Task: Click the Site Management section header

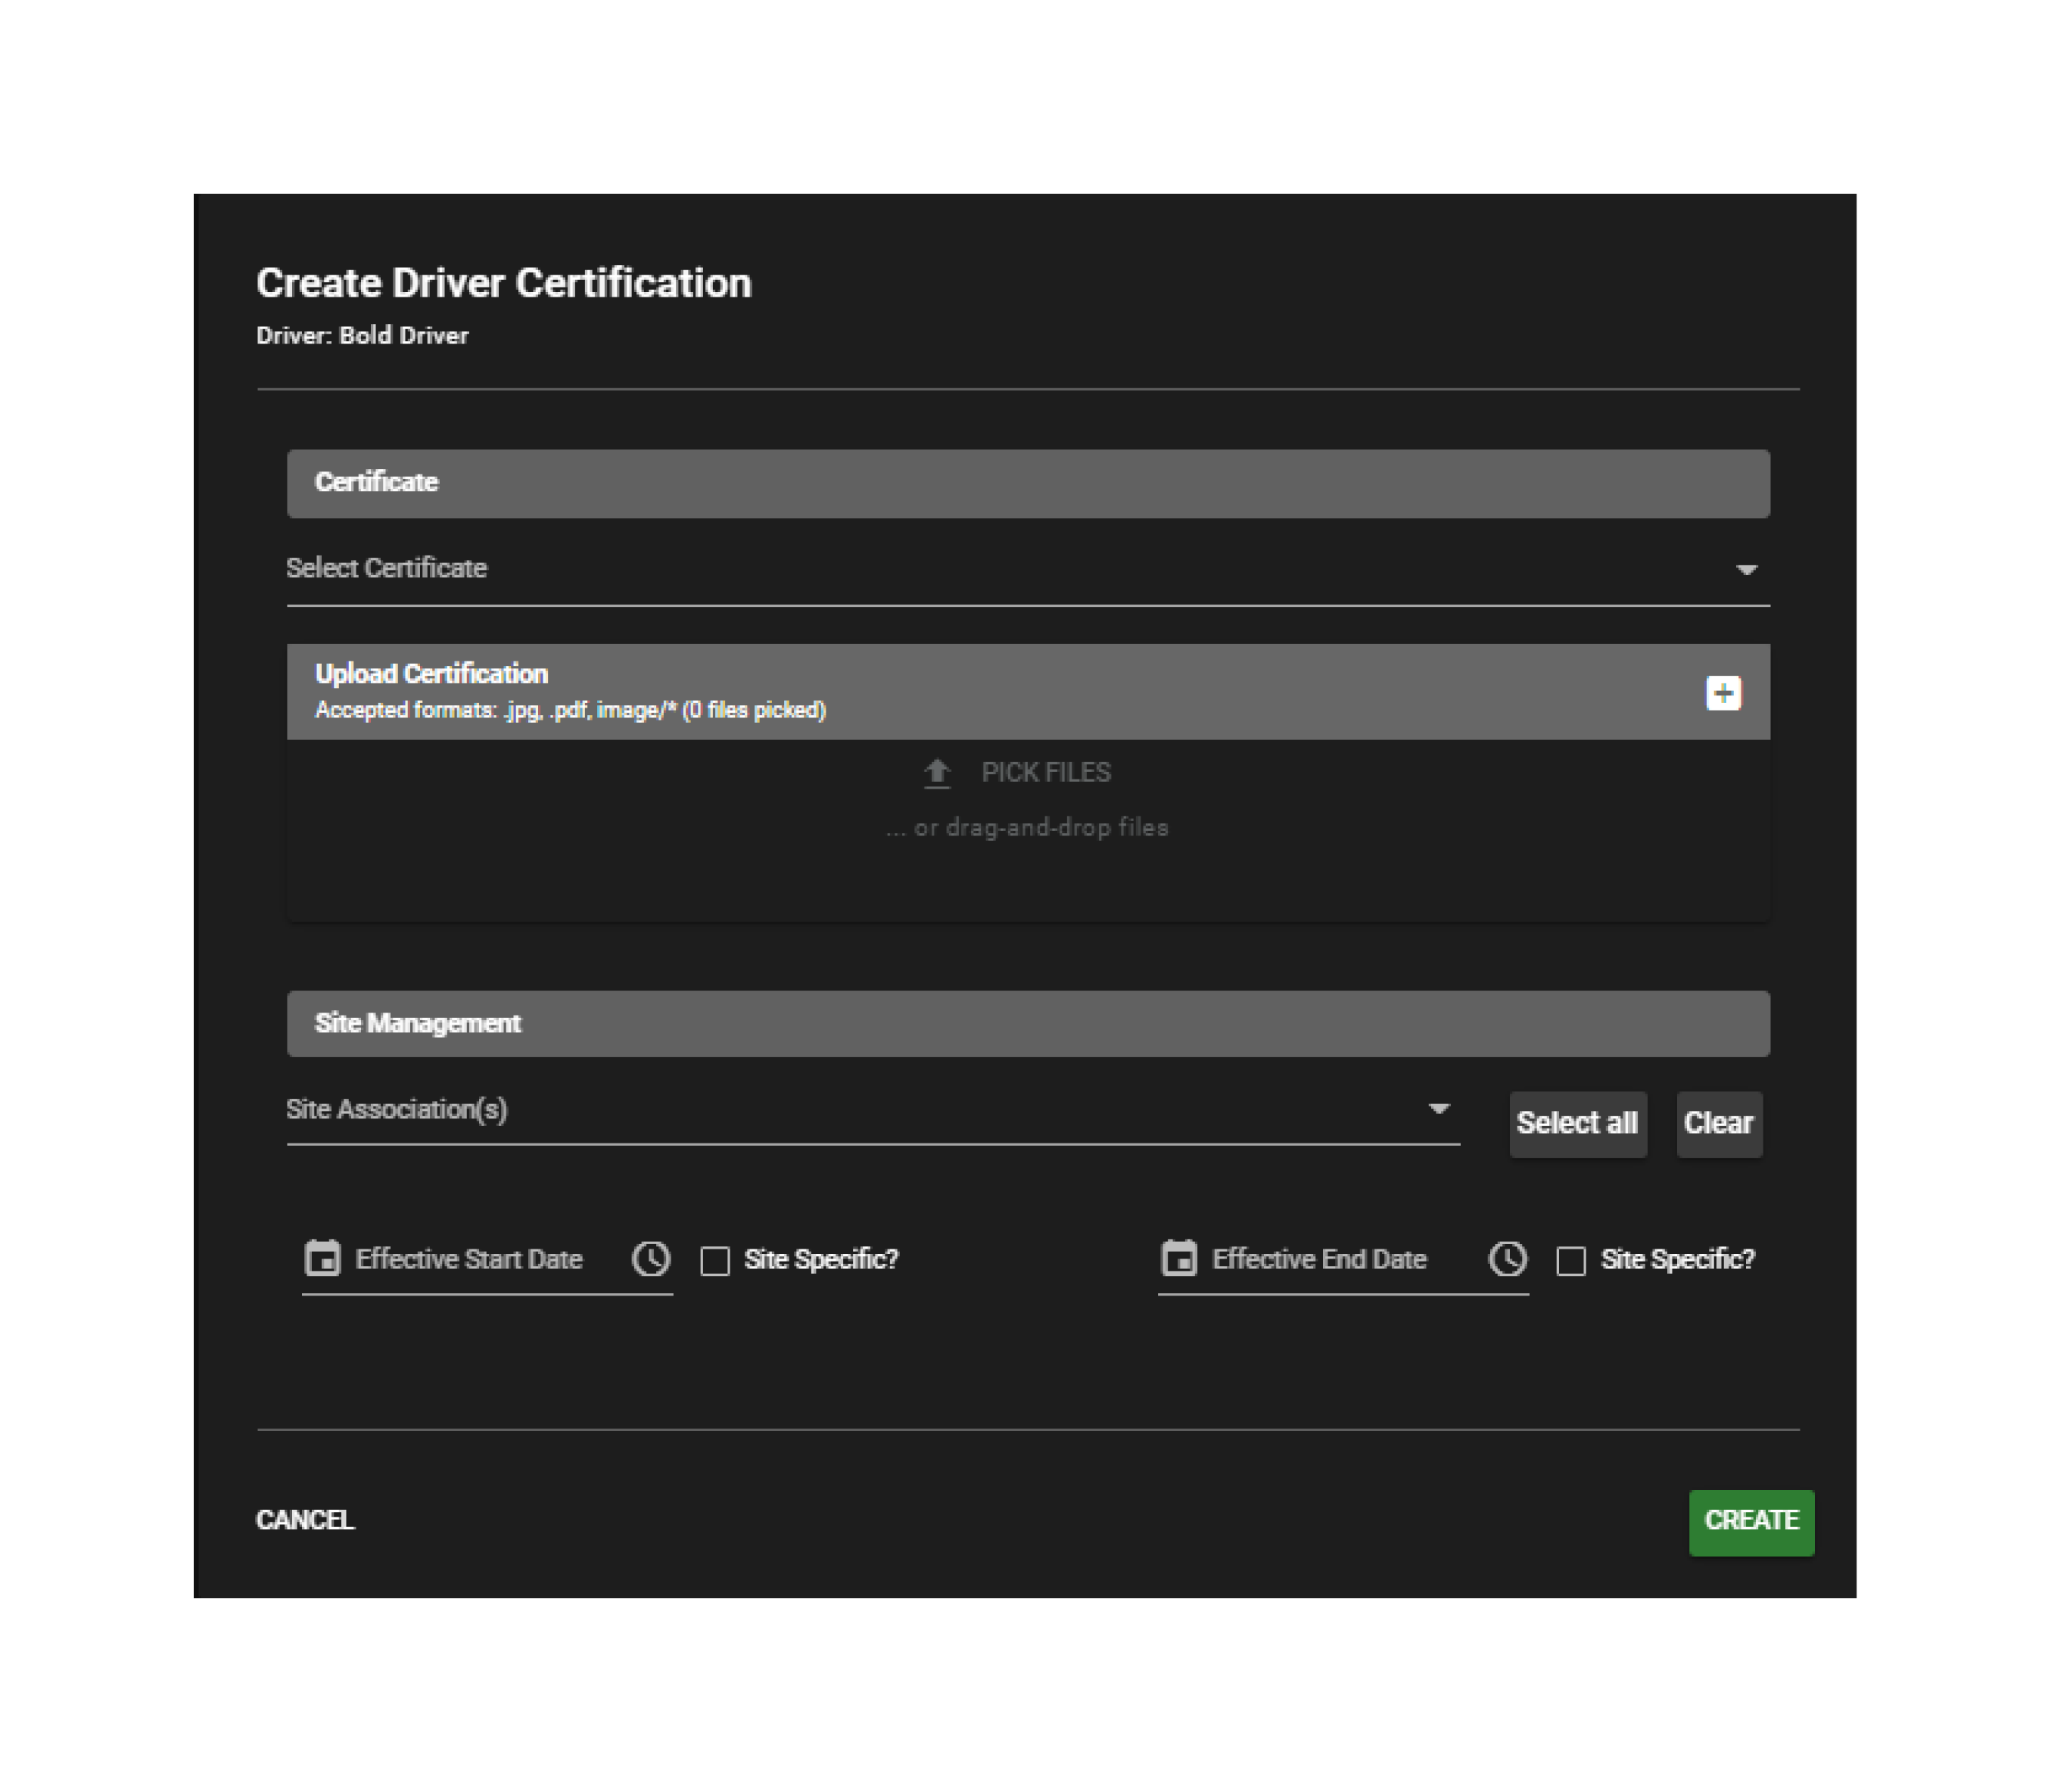Action: [1027, 1023]
